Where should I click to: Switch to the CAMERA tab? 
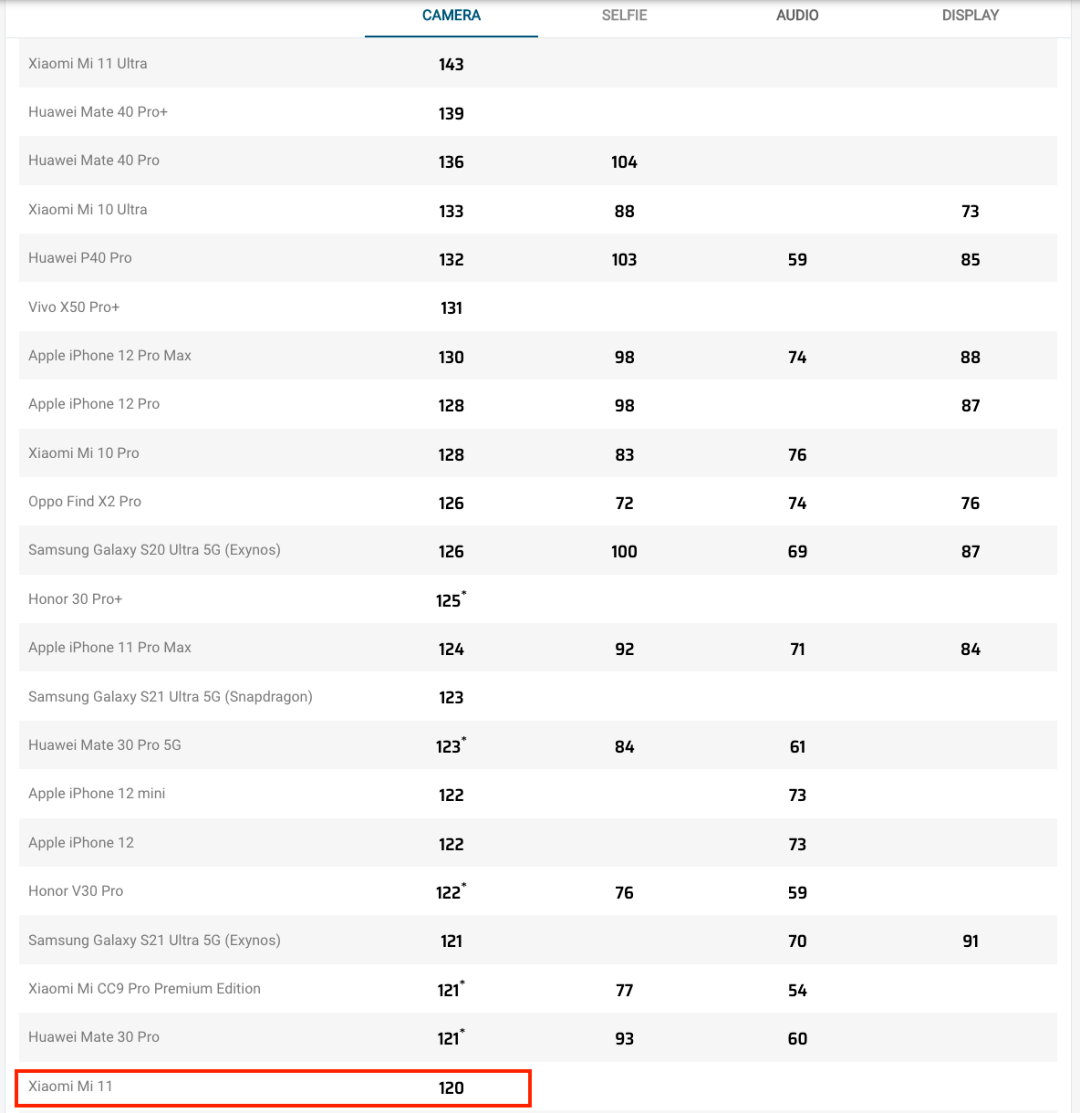tap(451, 16)
